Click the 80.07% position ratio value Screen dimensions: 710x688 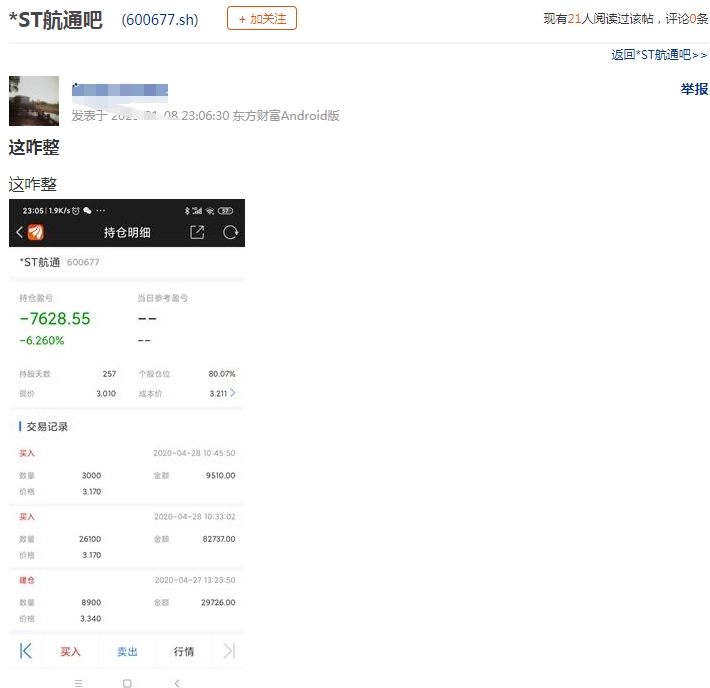click(x=222, y=374)
